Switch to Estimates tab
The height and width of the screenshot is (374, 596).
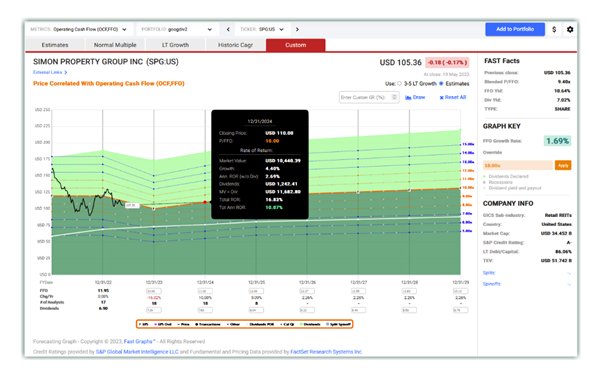pyautogui.click(x=55, y=45)
